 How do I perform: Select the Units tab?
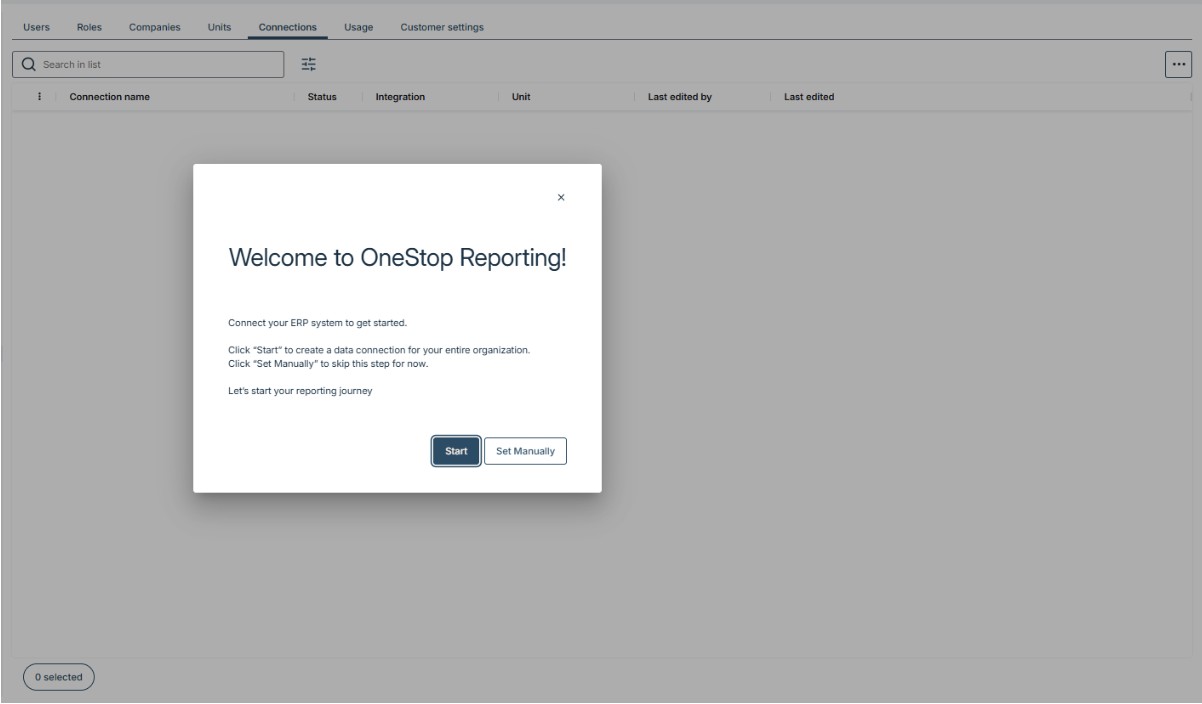click(x=219, y=27)
